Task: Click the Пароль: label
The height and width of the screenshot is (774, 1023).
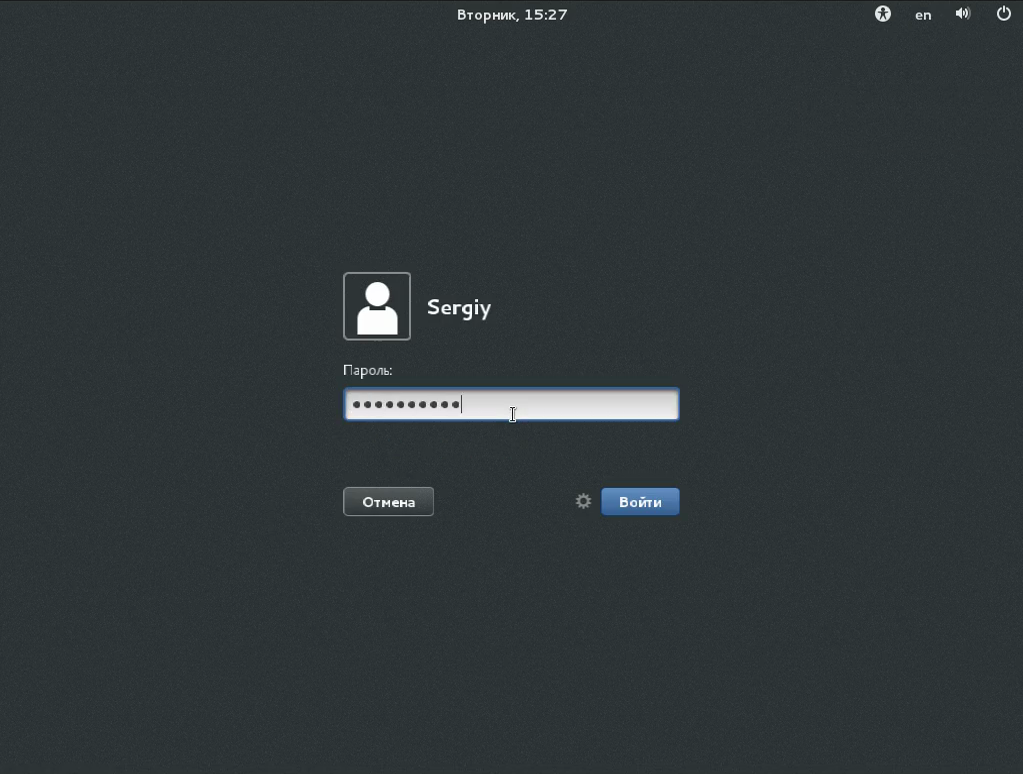Action: tap(367, 370)
